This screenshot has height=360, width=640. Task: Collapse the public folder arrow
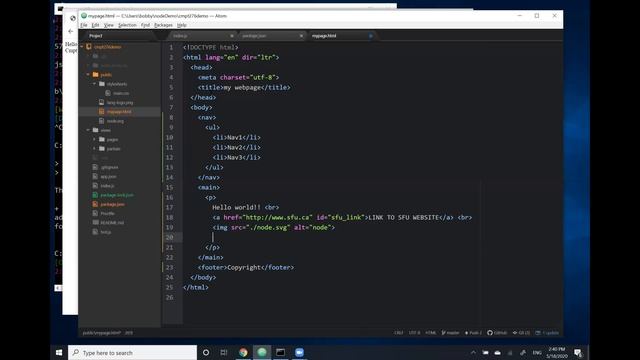88,75
